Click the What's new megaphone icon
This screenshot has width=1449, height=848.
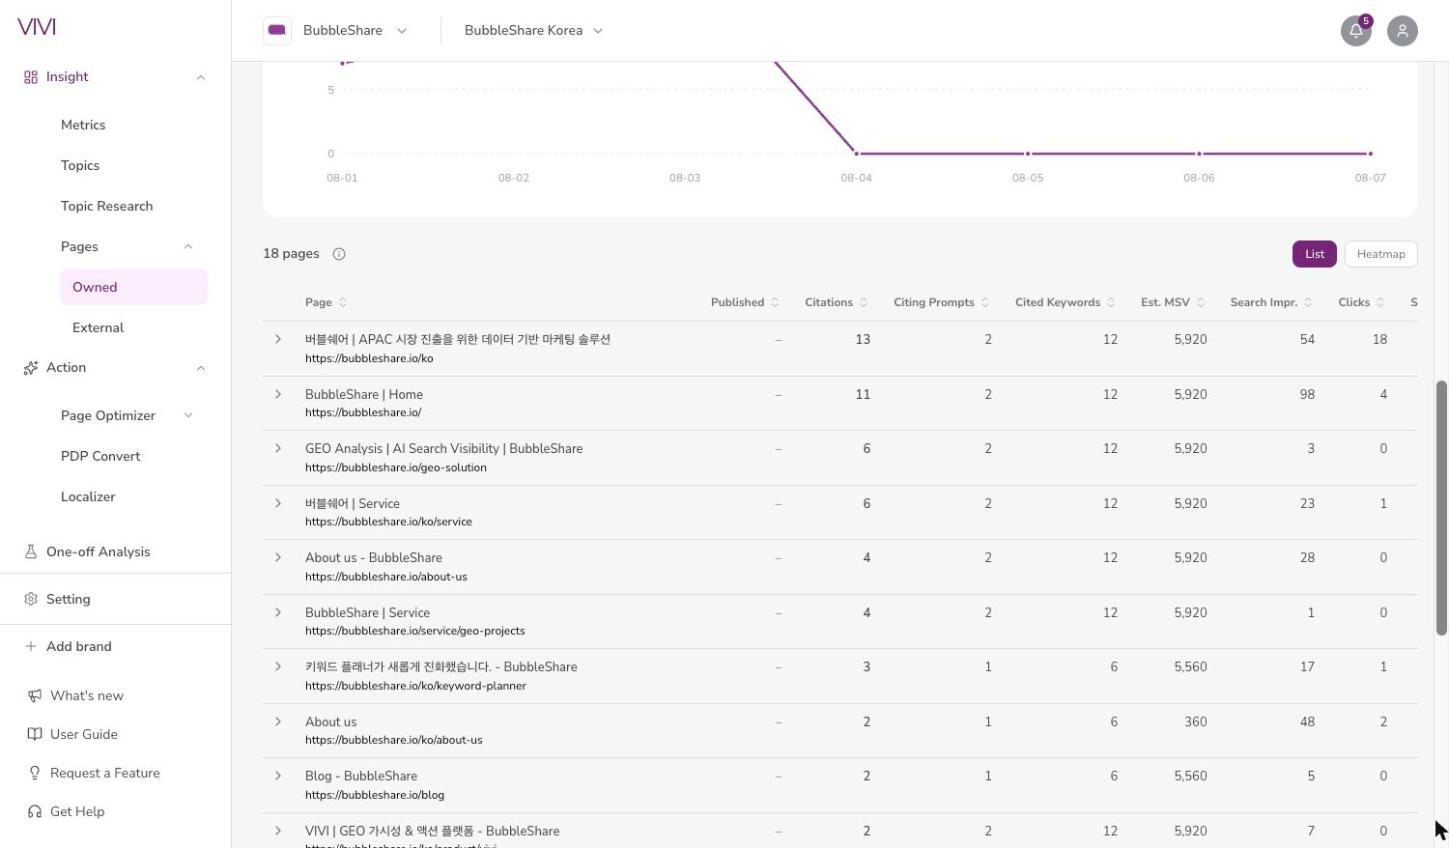point(35,696)
